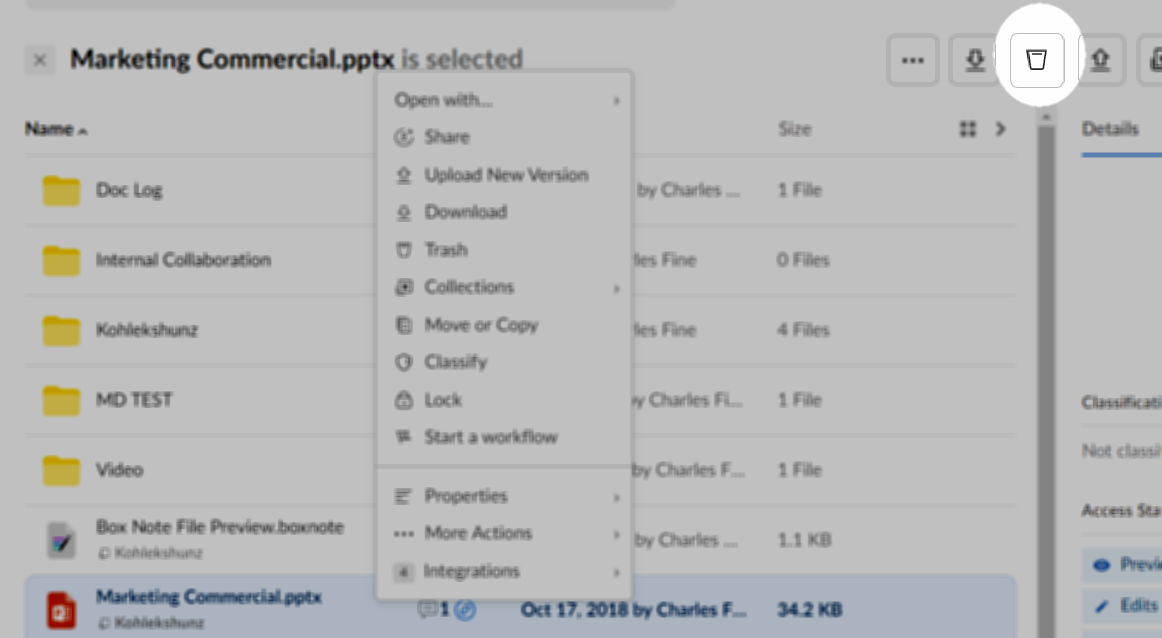
Task: Open comments icon on Marketing Commercial row
Action: tap(428, 608)
